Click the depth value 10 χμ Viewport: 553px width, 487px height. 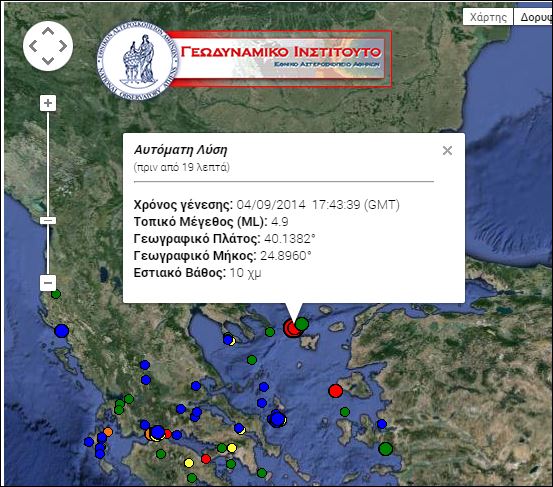coord(245,273)
